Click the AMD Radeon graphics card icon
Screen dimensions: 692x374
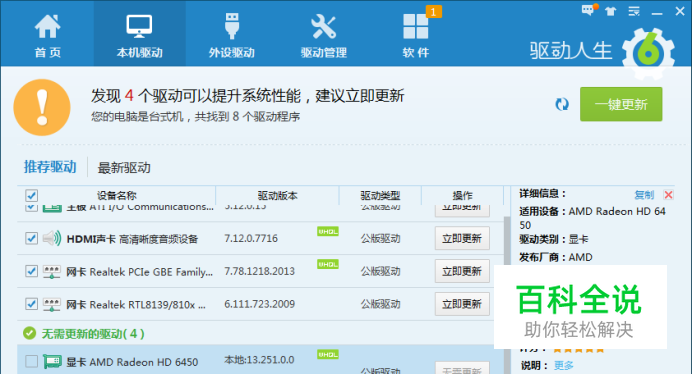[52, 362]
